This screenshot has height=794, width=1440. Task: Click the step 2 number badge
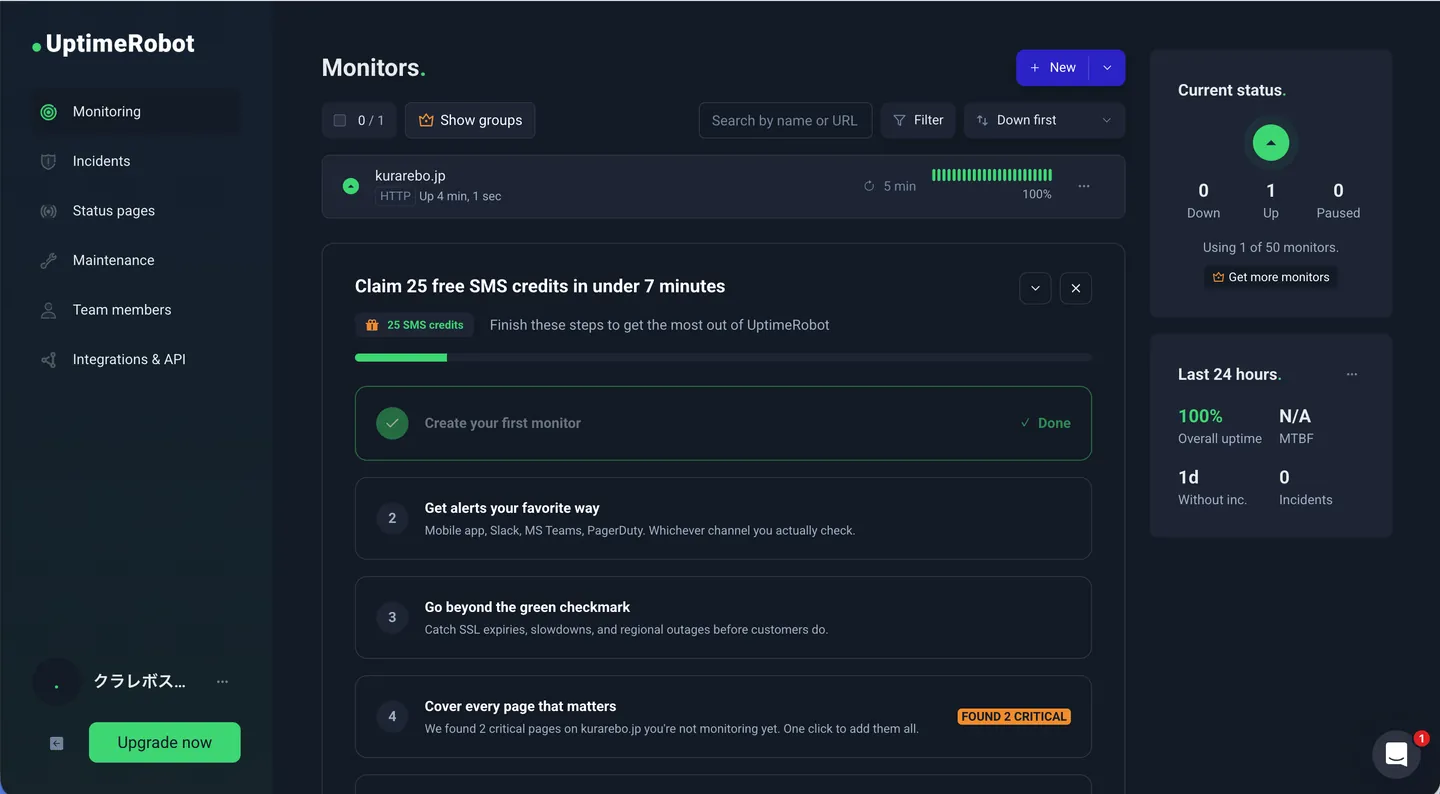392,518
